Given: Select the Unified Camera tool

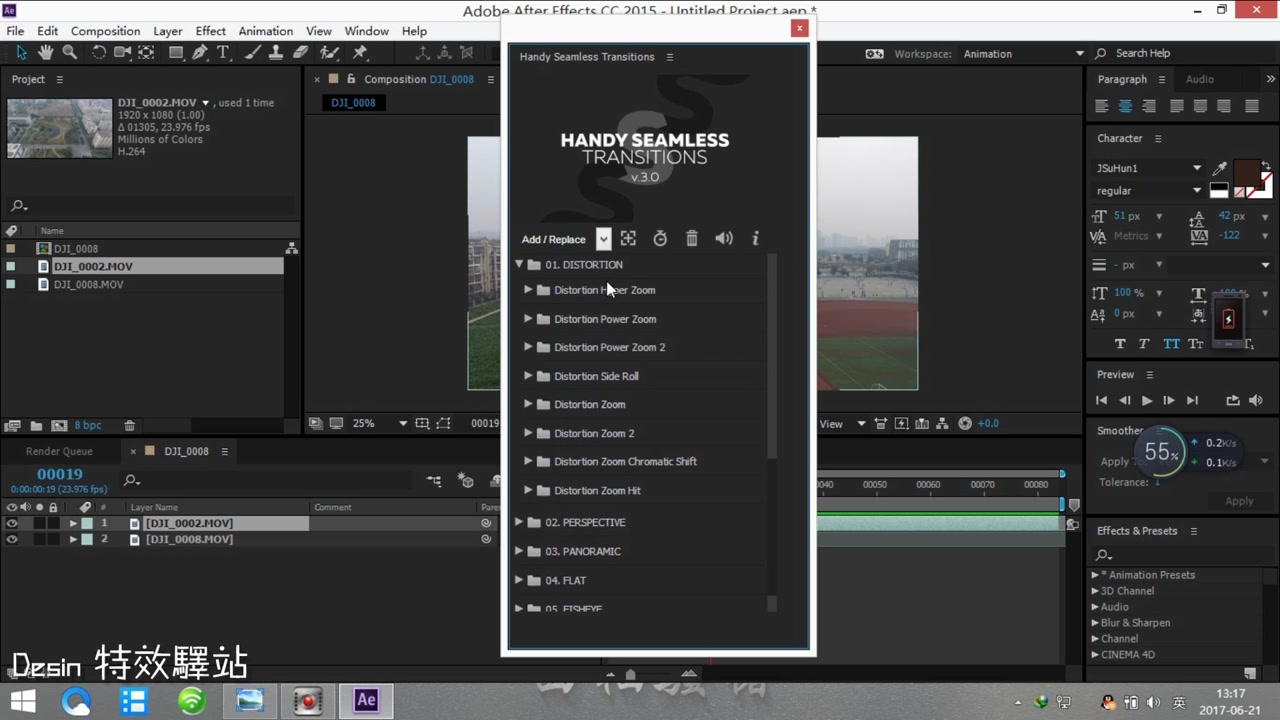Looking at the screenshot, I should 122,52.
